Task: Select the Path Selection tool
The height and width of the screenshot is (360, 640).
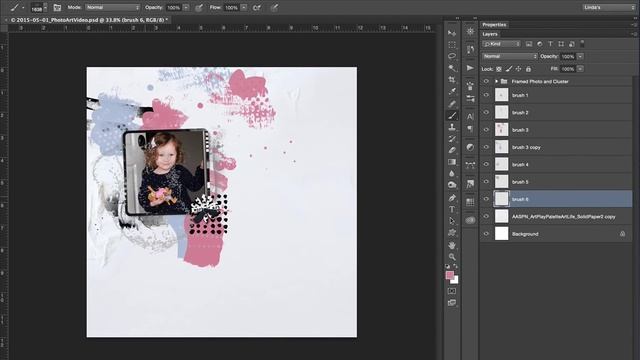Action: coord(452,221)
